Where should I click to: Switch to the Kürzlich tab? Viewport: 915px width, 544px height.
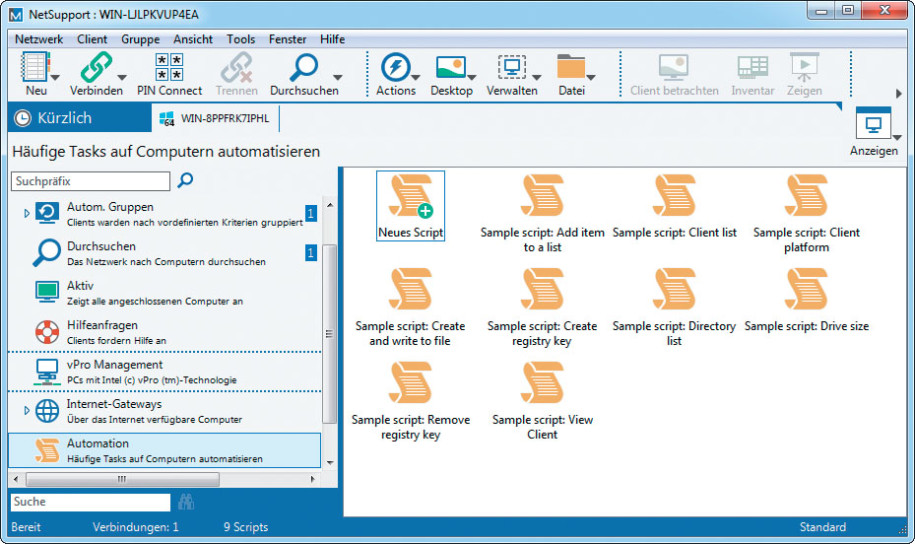[x=79, y=118]
